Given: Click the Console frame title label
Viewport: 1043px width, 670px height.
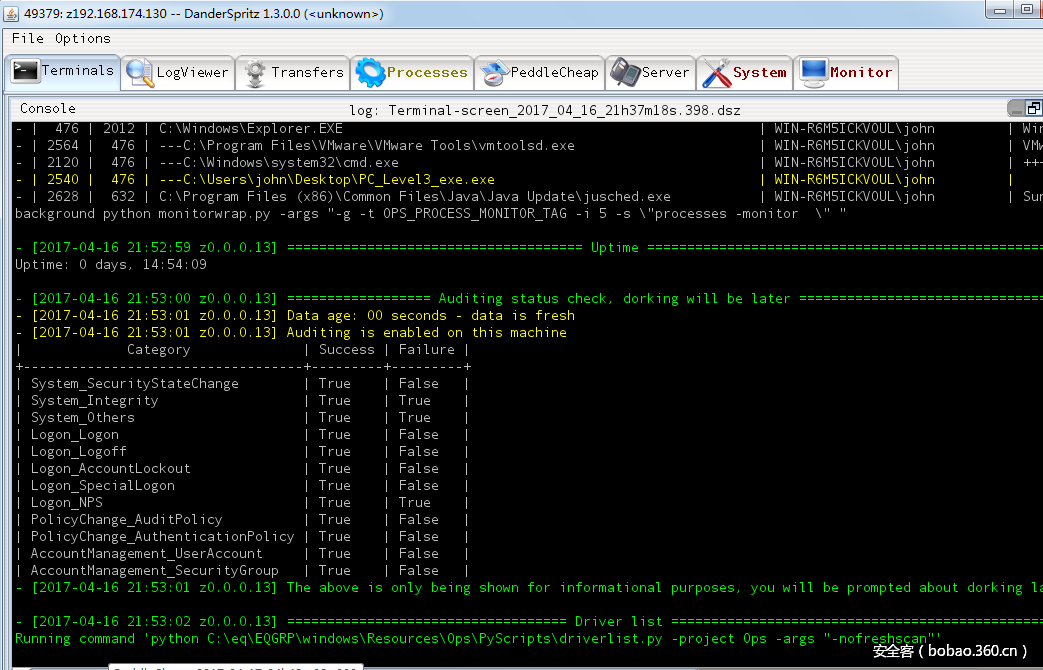Looking at the screenshot, I should click(48, 108).
